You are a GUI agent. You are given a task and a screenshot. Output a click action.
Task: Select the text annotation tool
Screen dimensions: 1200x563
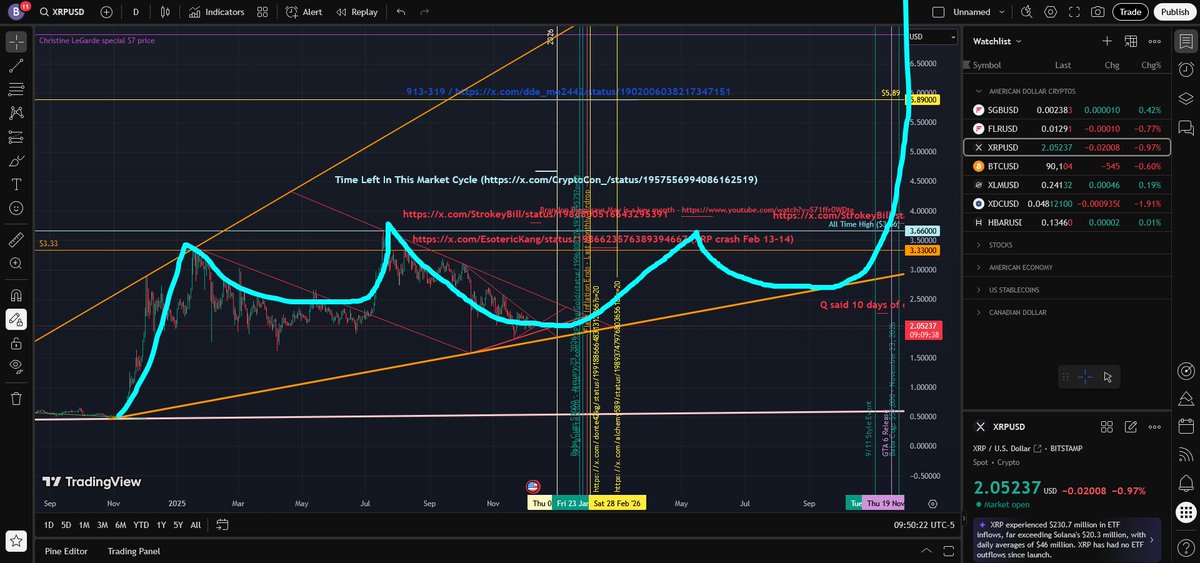pos(16,185)
